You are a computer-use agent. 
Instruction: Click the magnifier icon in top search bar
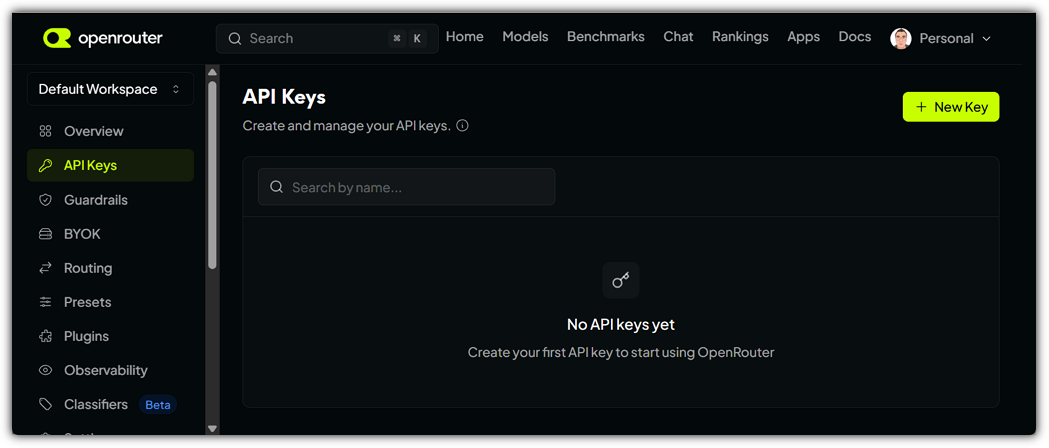pyautogui.click(x=234, y=39)
